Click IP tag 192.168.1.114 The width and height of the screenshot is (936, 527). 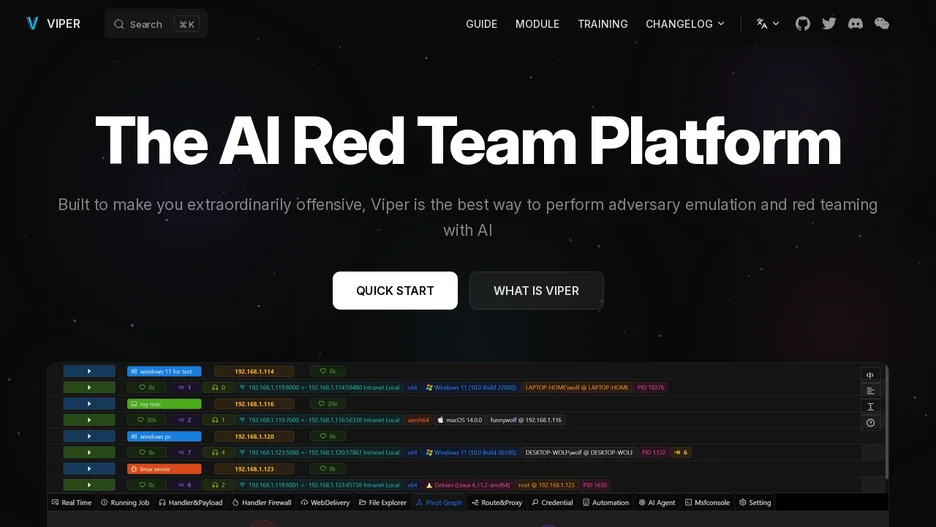(254, 371)
